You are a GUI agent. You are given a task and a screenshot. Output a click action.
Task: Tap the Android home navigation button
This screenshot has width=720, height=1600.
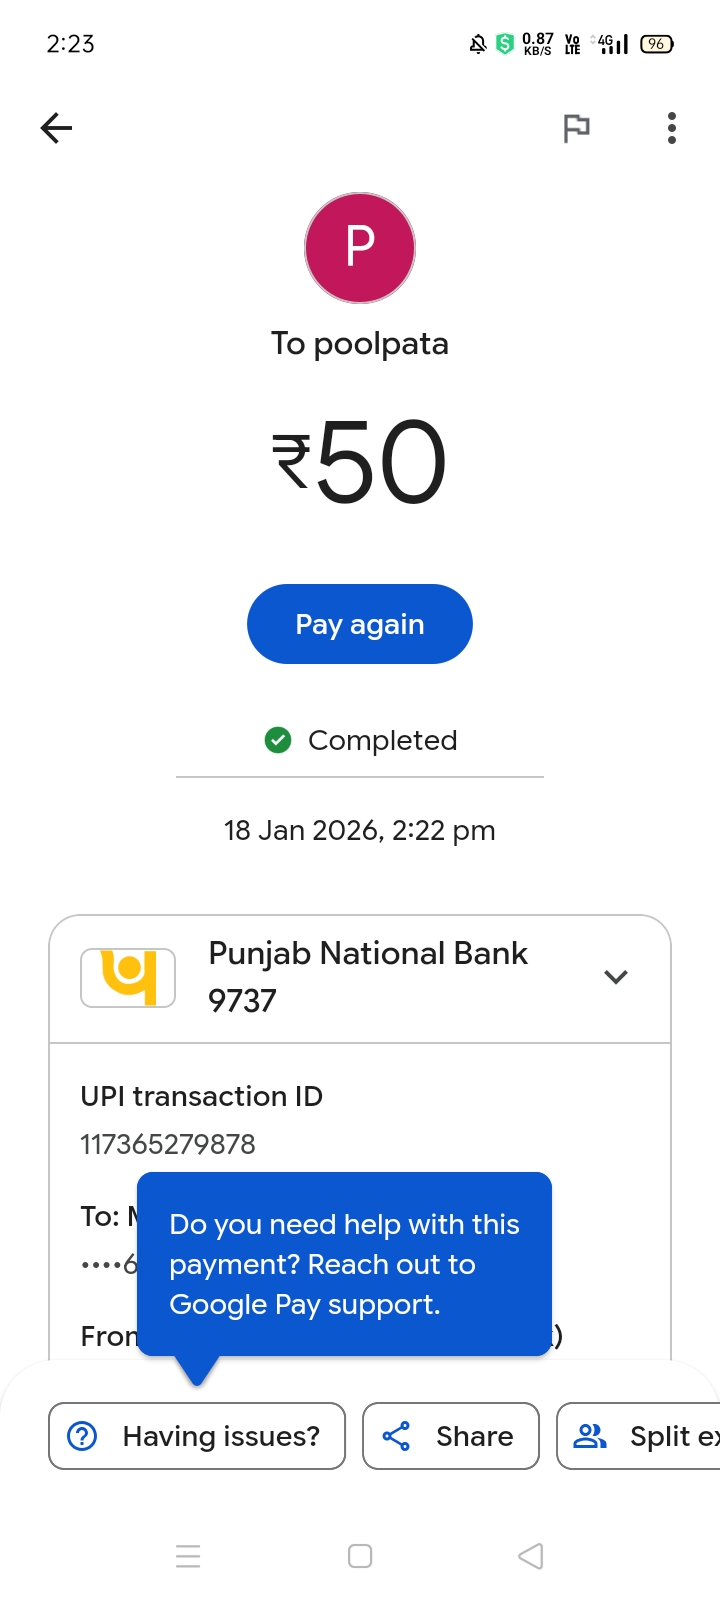coord(360,1556)
